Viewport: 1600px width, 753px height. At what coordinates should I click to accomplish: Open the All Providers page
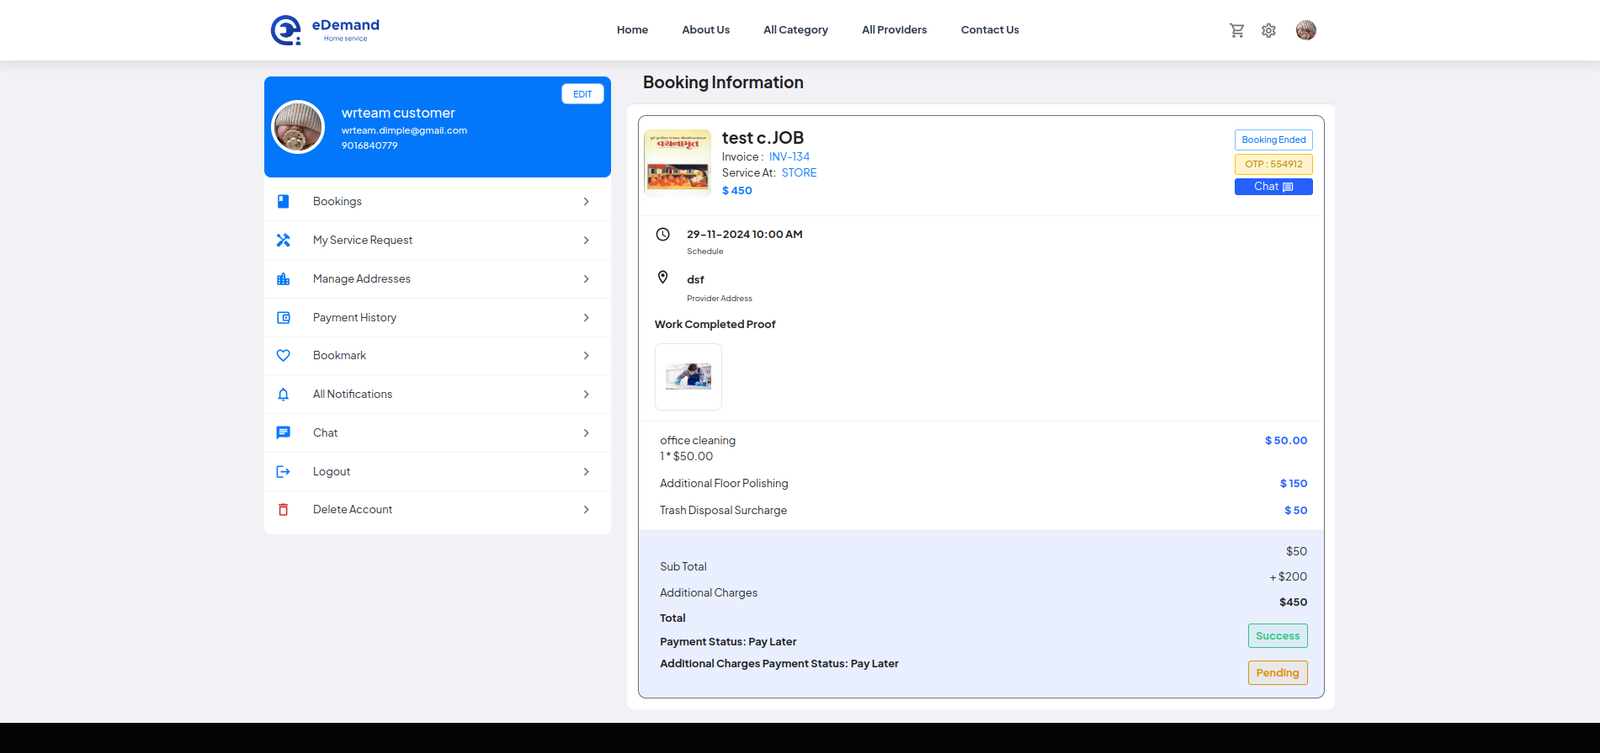click(x=894, y=30)
